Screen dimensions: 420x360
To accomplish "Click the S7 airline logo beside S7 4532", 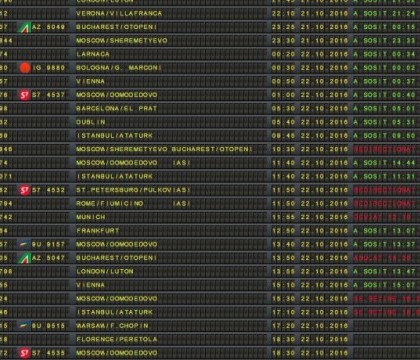I will 24,190.
